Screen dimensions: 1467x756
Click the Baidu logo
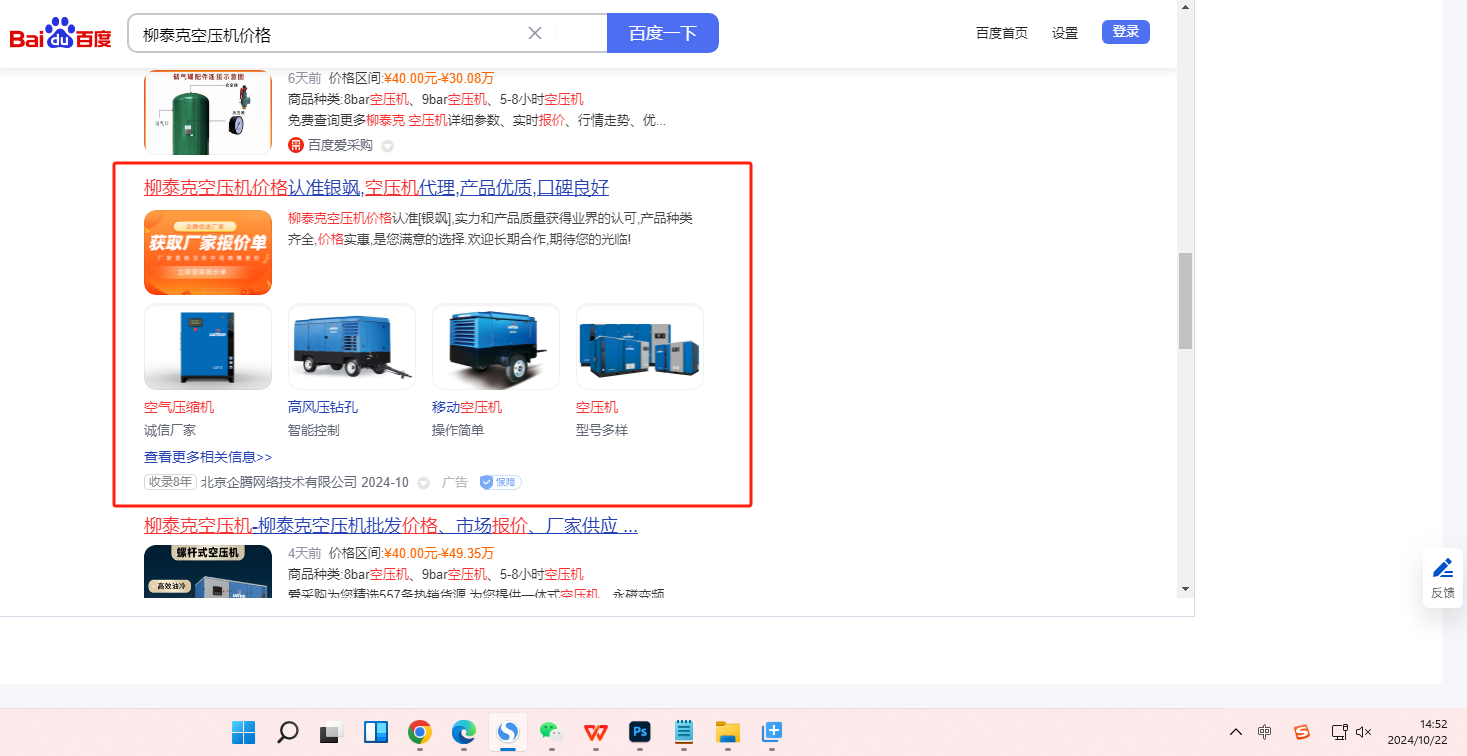pos(61,34)
